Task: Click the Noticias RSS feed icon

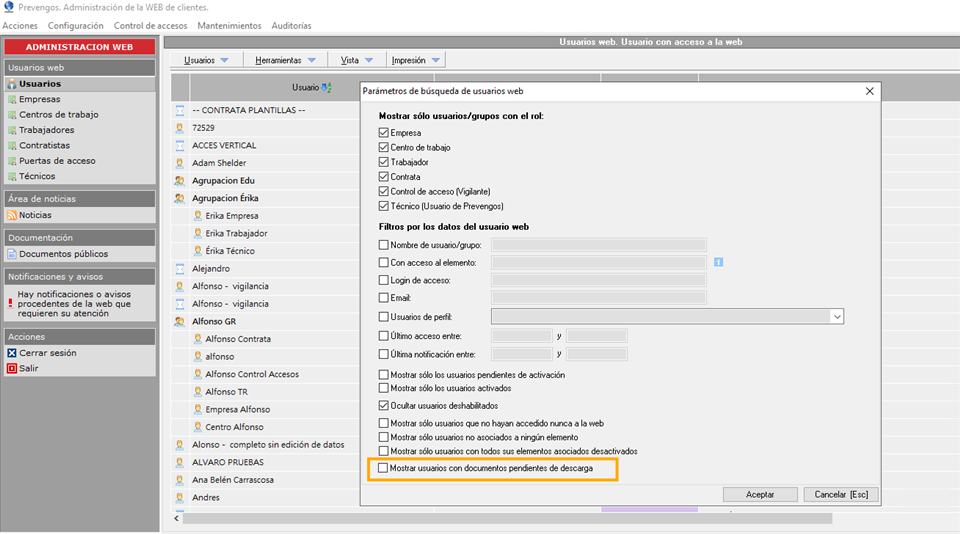Action: pos(12,215)
